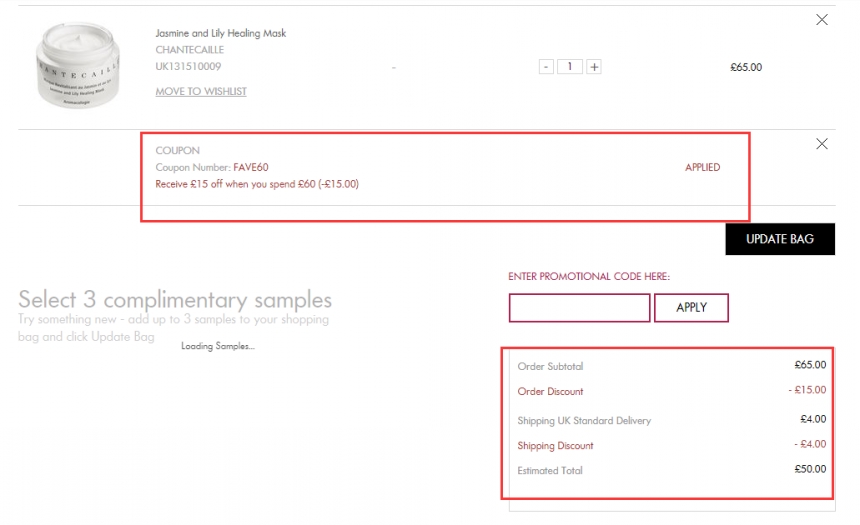Click the Estimated Total label

pyautogui.click(x=550, y=471)
